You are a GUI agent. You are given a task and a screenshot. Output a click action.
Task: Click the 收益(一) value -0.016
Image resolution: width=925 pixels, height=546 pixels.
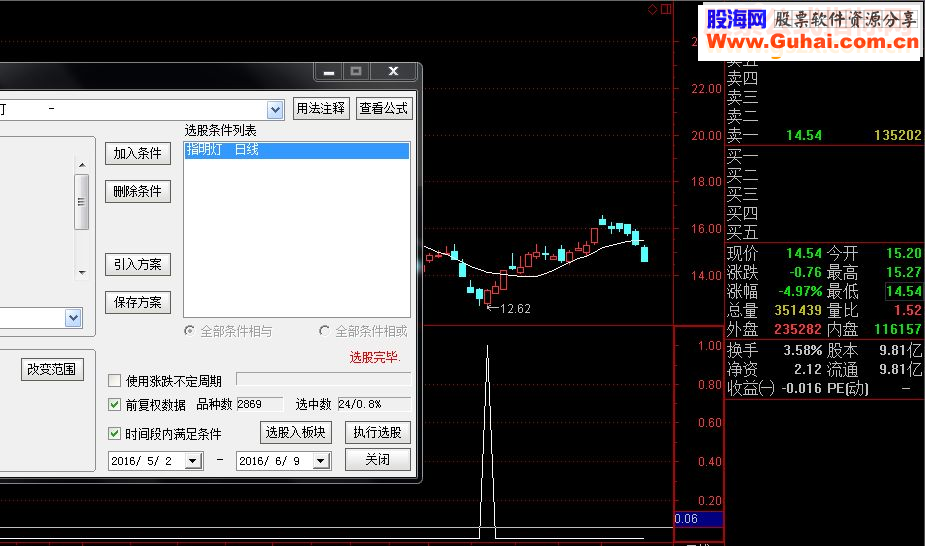[x=802, y=388]
